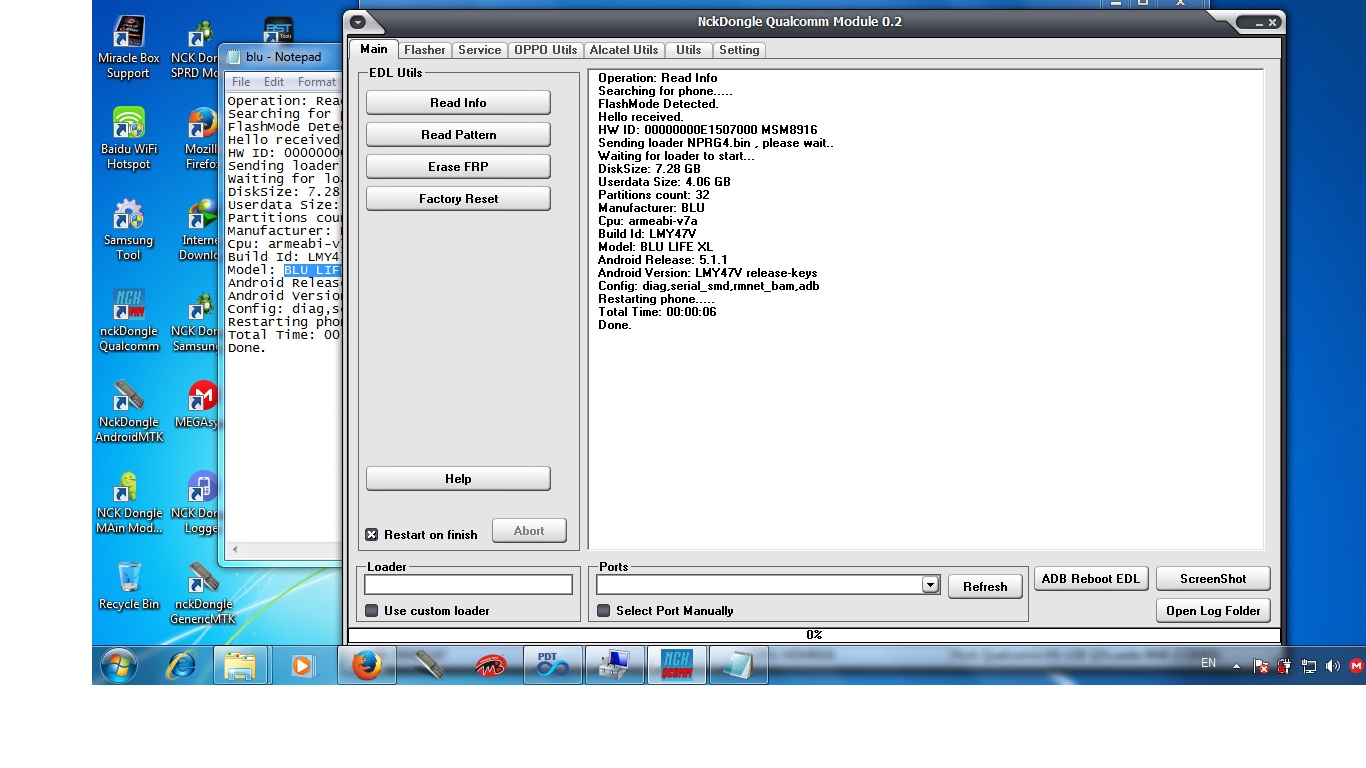This screenshot has width=1366, height=768.
Task: Focus the Loader path input field
Action: tap(468, 585)
